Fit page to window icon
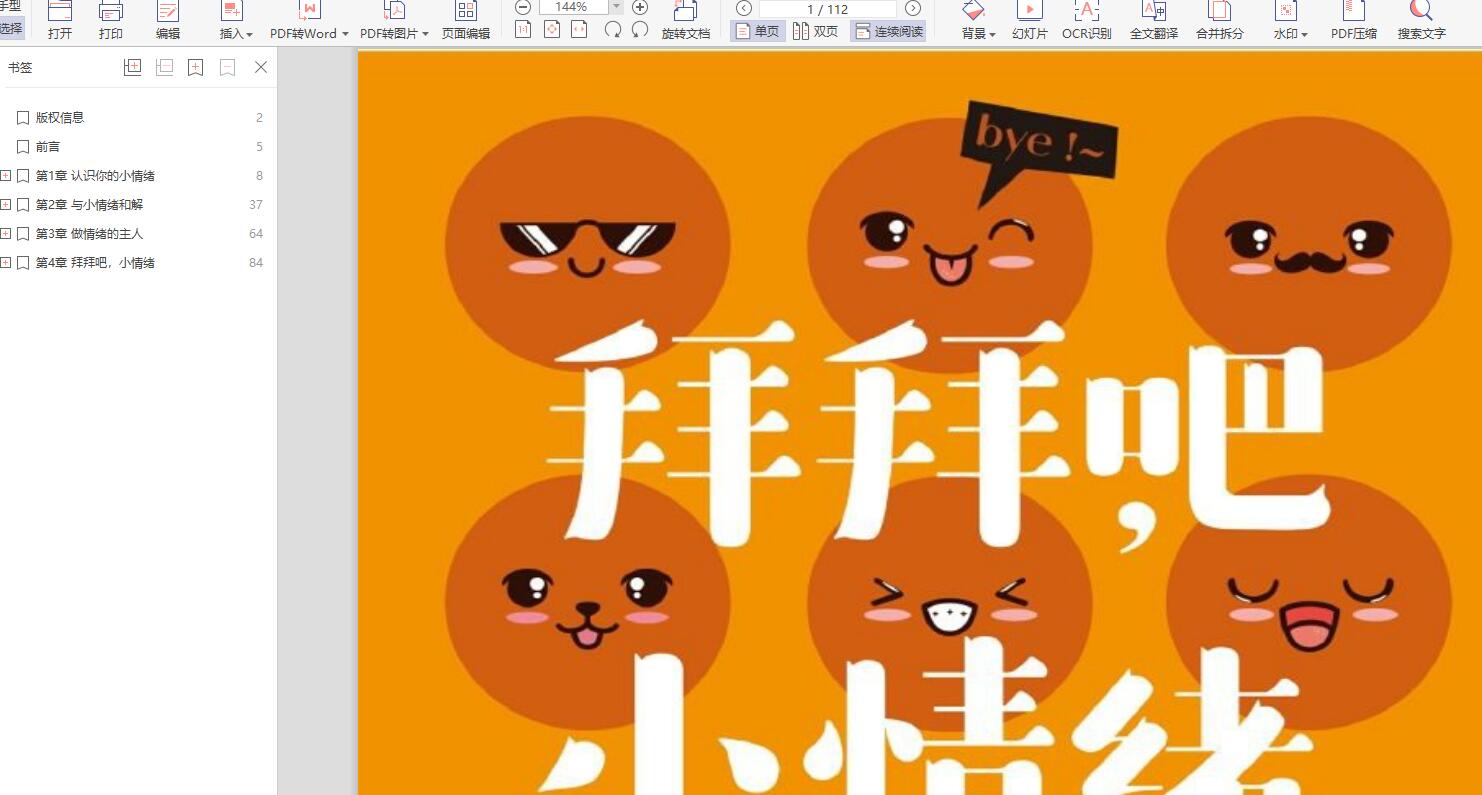 [551, 30]
